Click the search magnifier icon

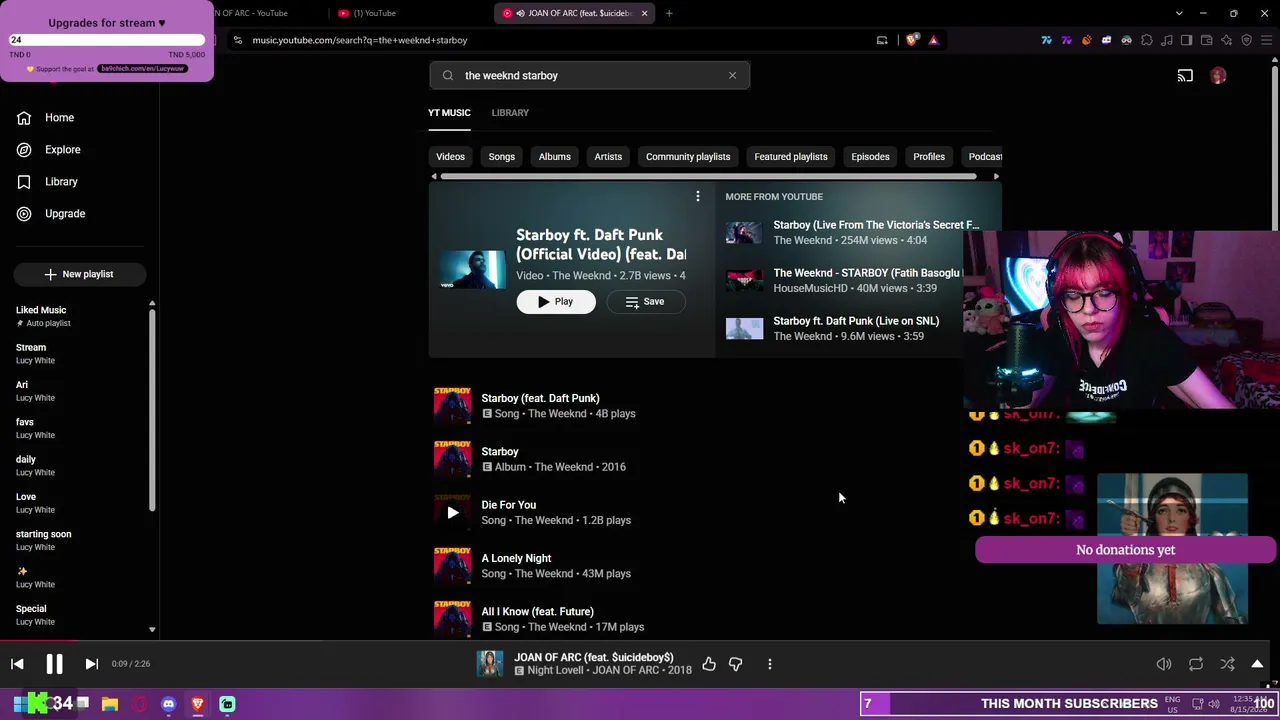tap(447, 75)
